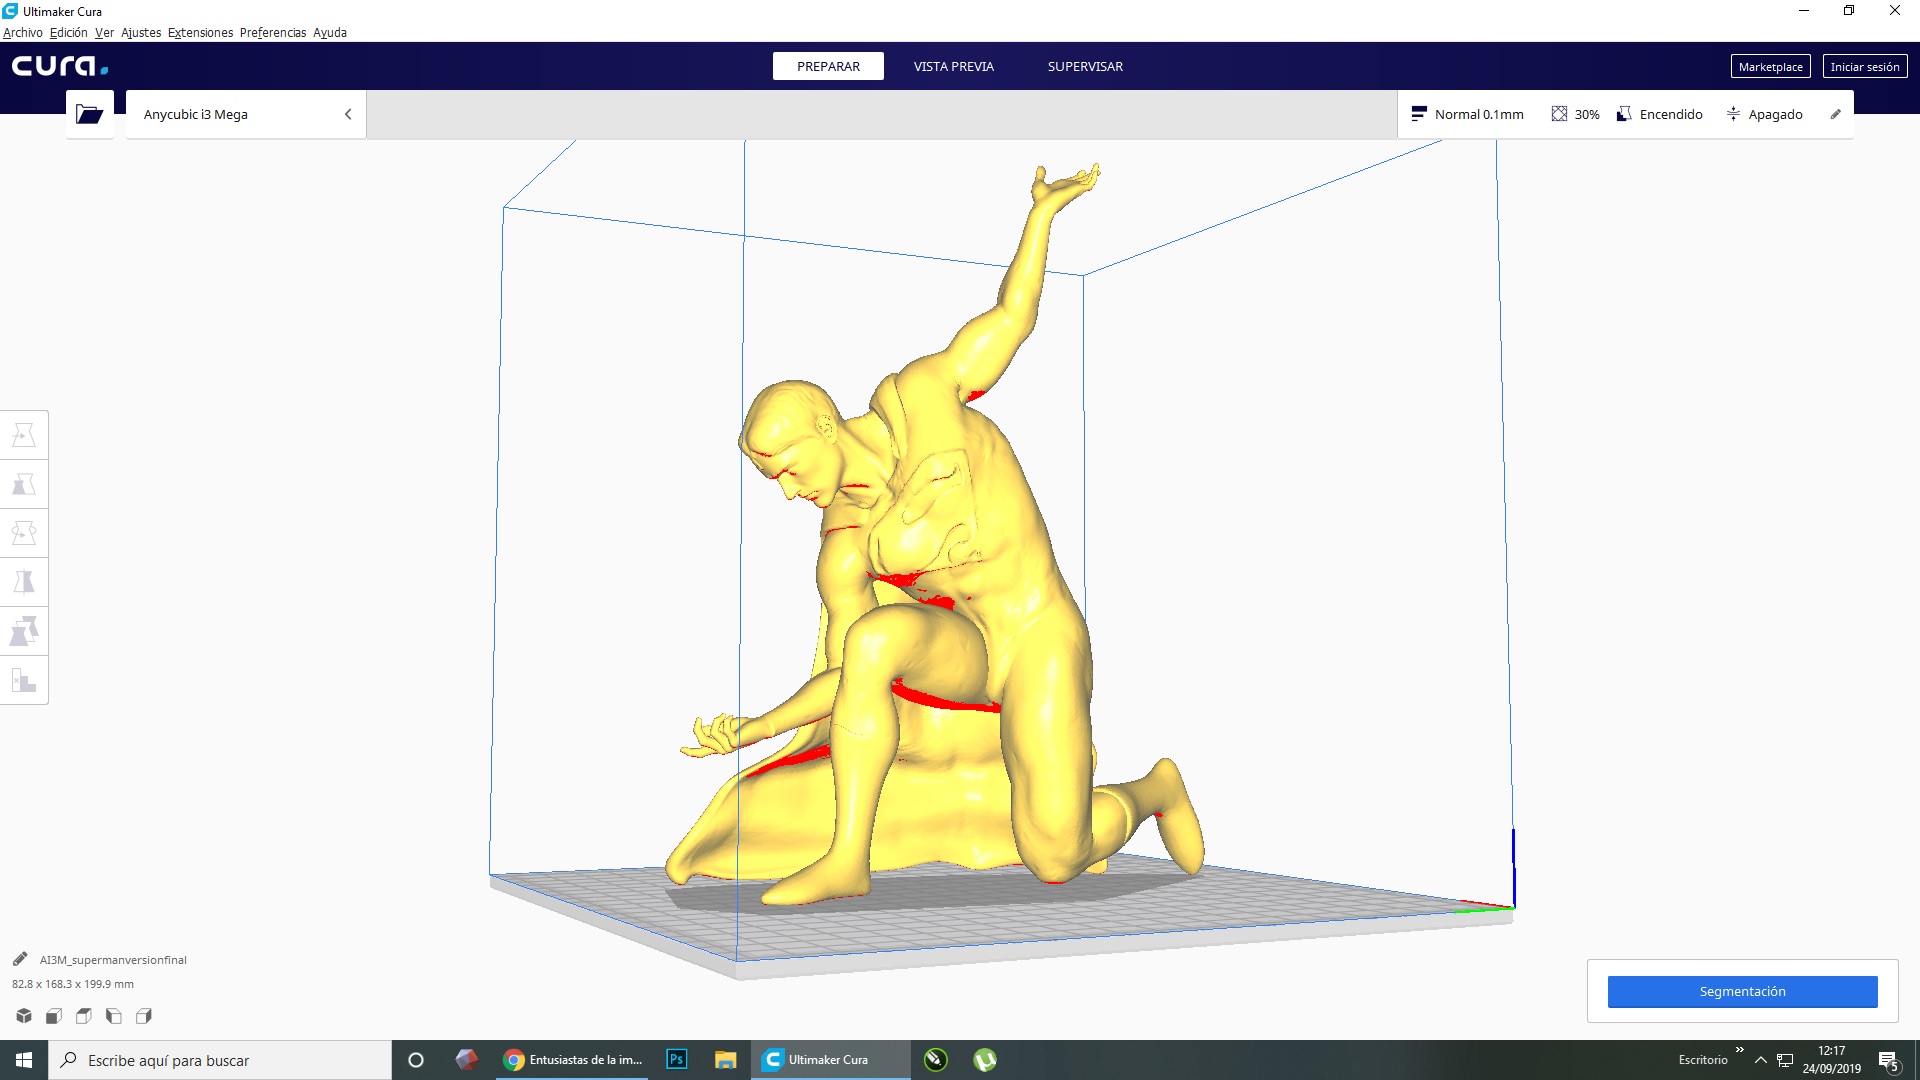Image resolution: width=1920 pixels, height=1080 pixels.
Task: Switch to left side view cube
Action: [114, 1016]
